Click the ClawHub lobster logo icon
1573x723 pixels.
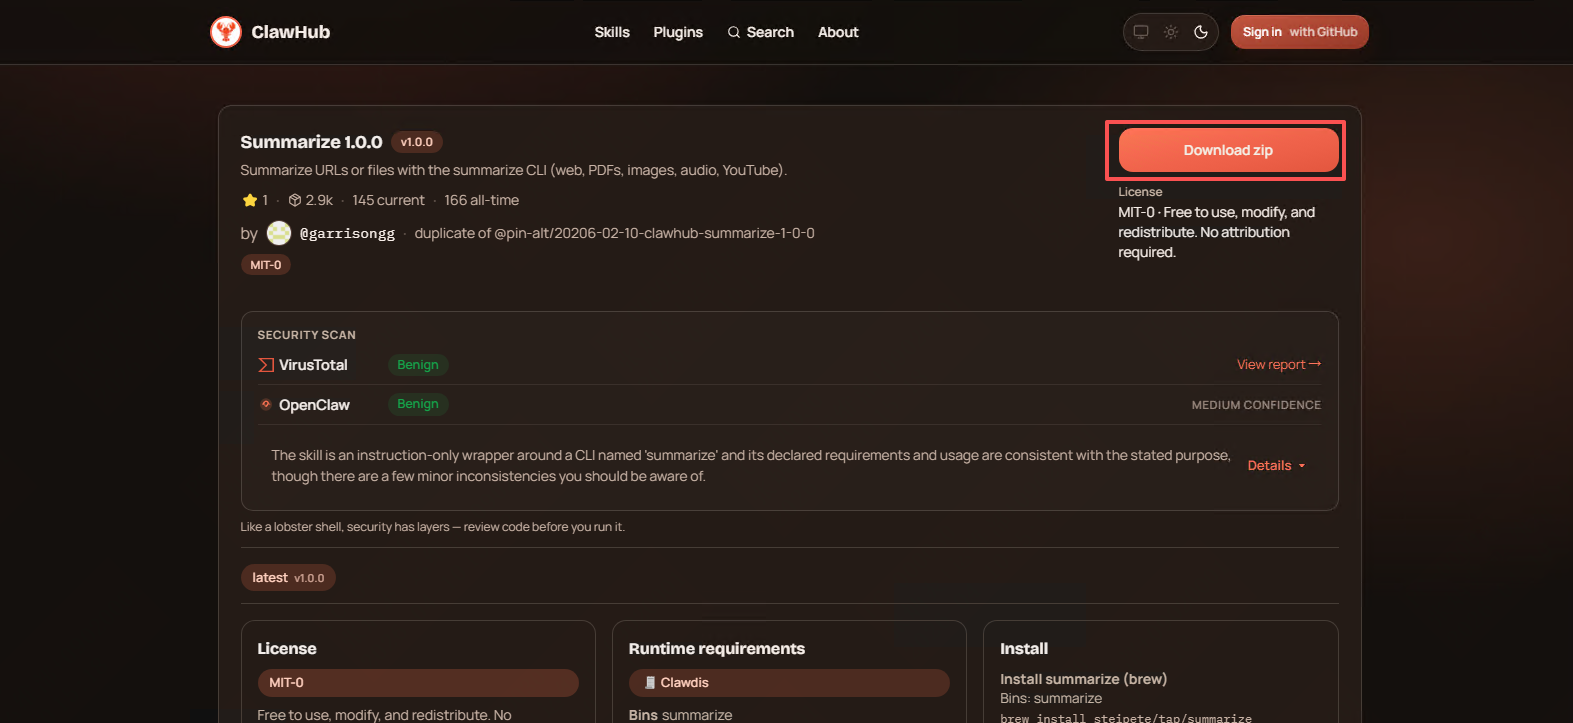click(226, 32)
